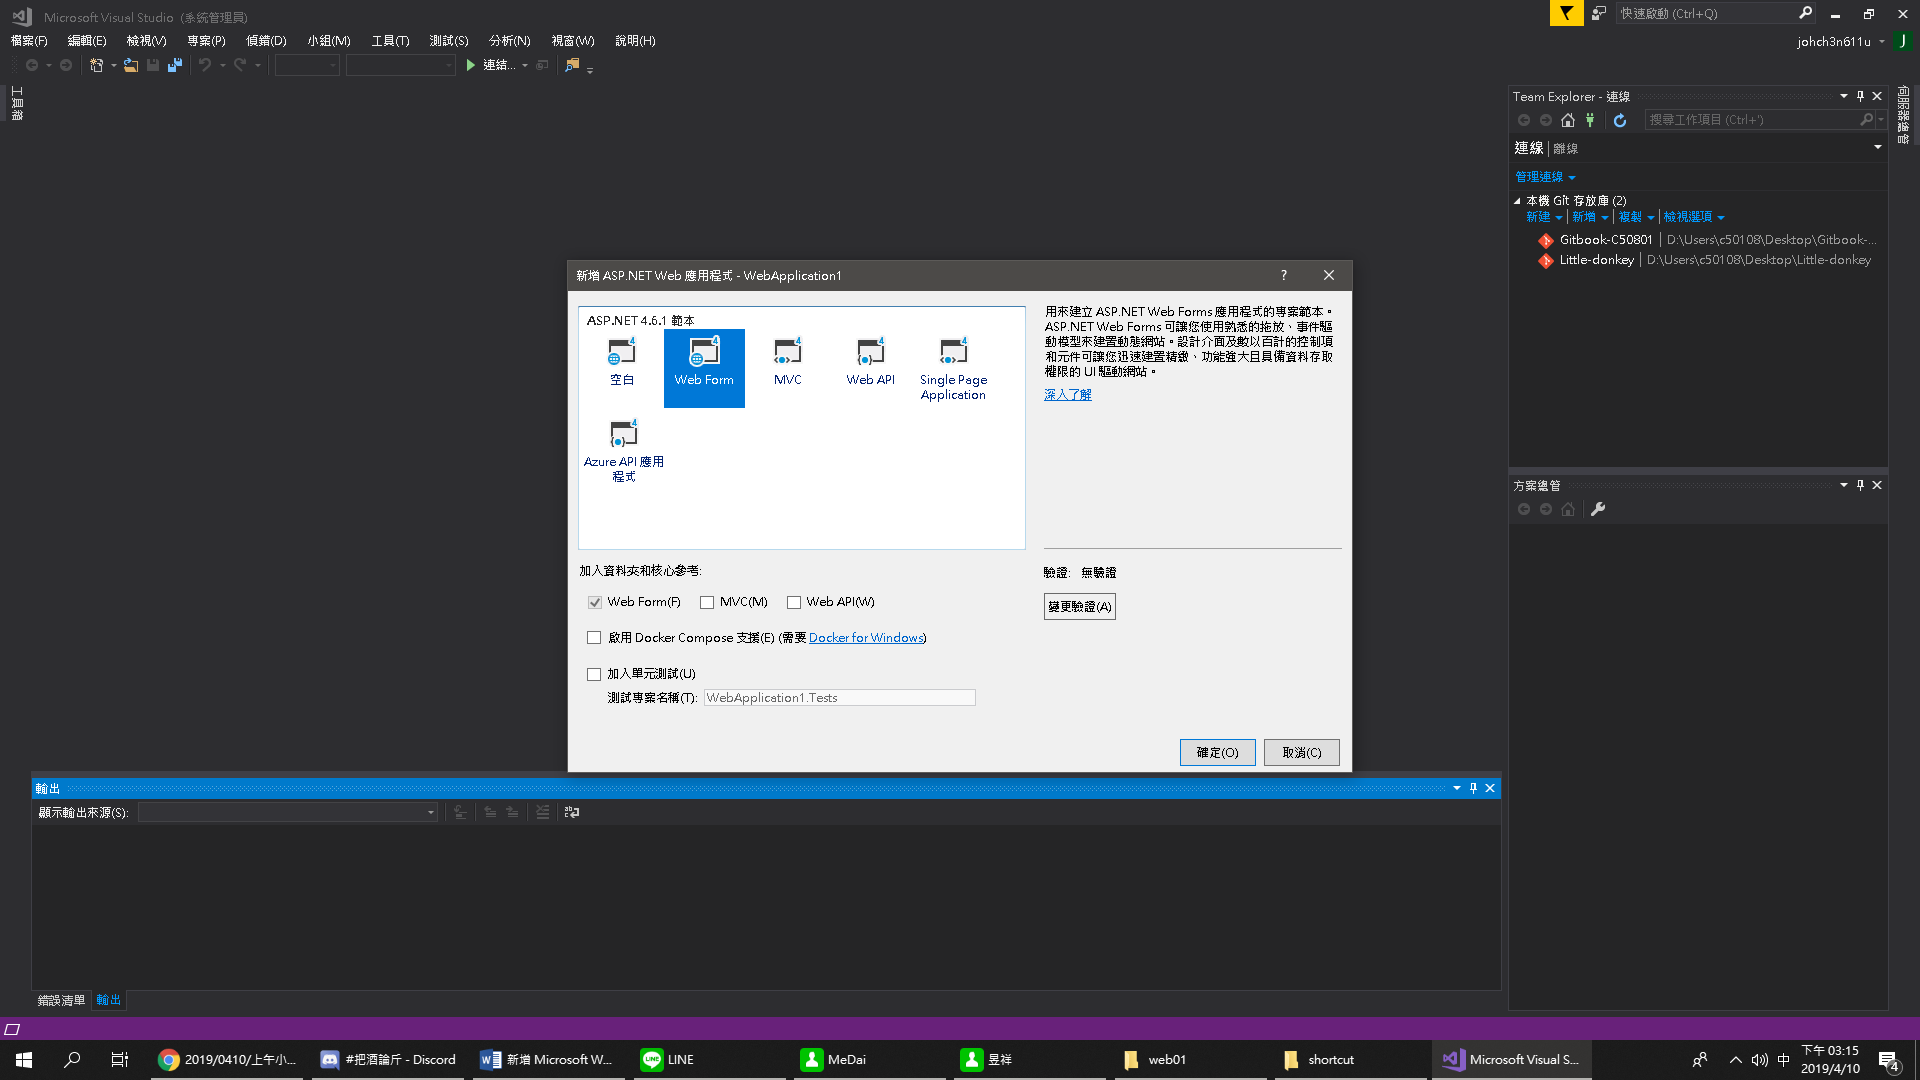Clear all icon in Output toolbar
1920x1080 pixels.
click(542, 812)
